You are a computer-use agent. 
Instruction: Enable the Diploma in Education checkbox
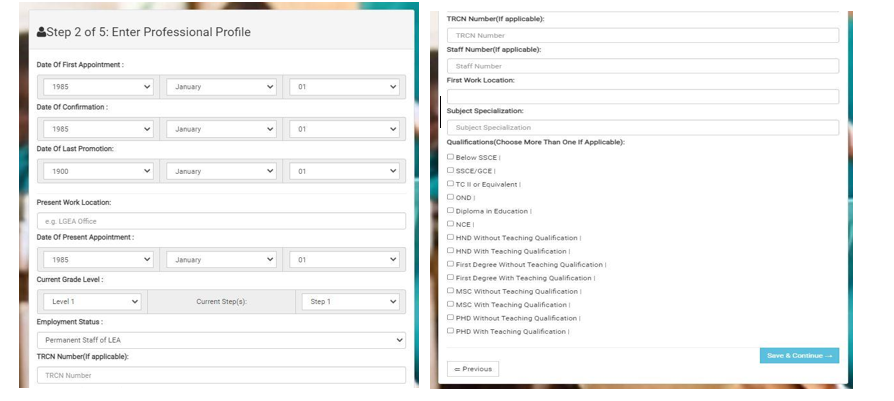[451, 211]
